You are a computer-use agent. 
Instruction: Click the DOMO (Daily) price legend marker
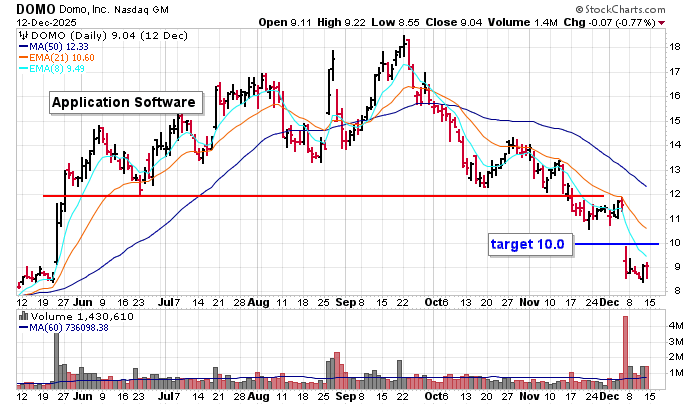(21, 32)
